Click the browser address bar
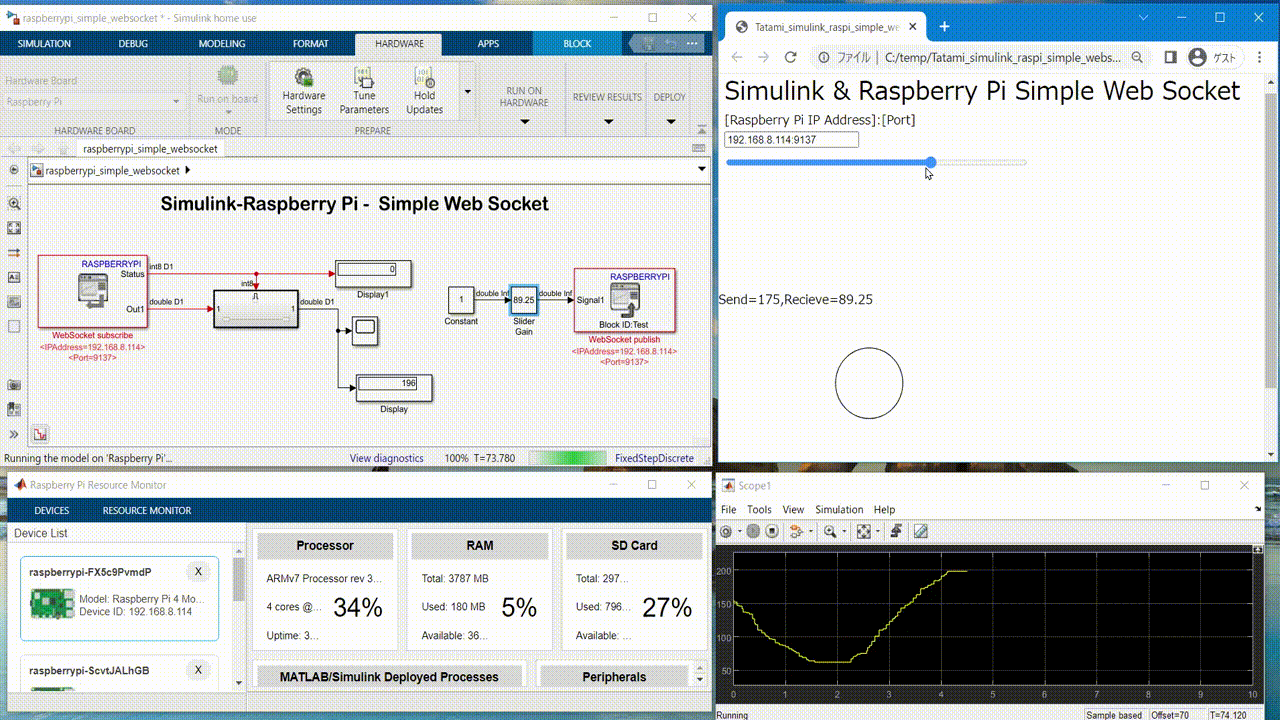Screen dimensions: 1280x720 click(x=981, y=57)
